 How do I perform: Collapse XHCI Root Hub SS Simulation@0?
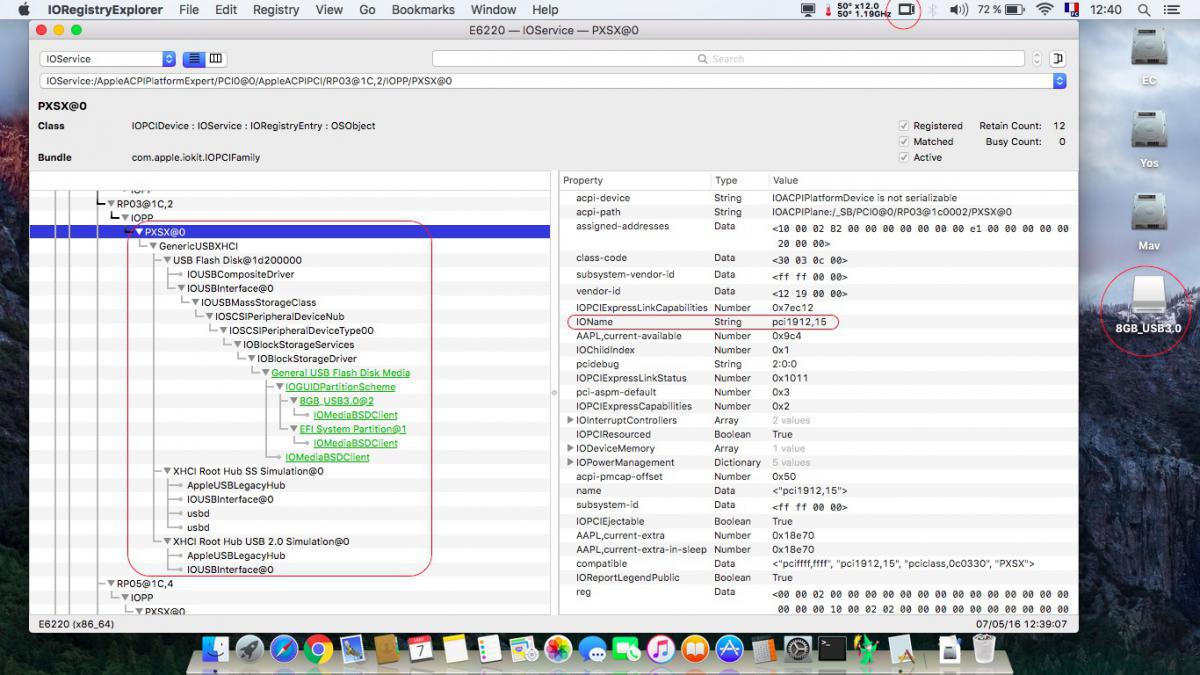click(167, 471)
